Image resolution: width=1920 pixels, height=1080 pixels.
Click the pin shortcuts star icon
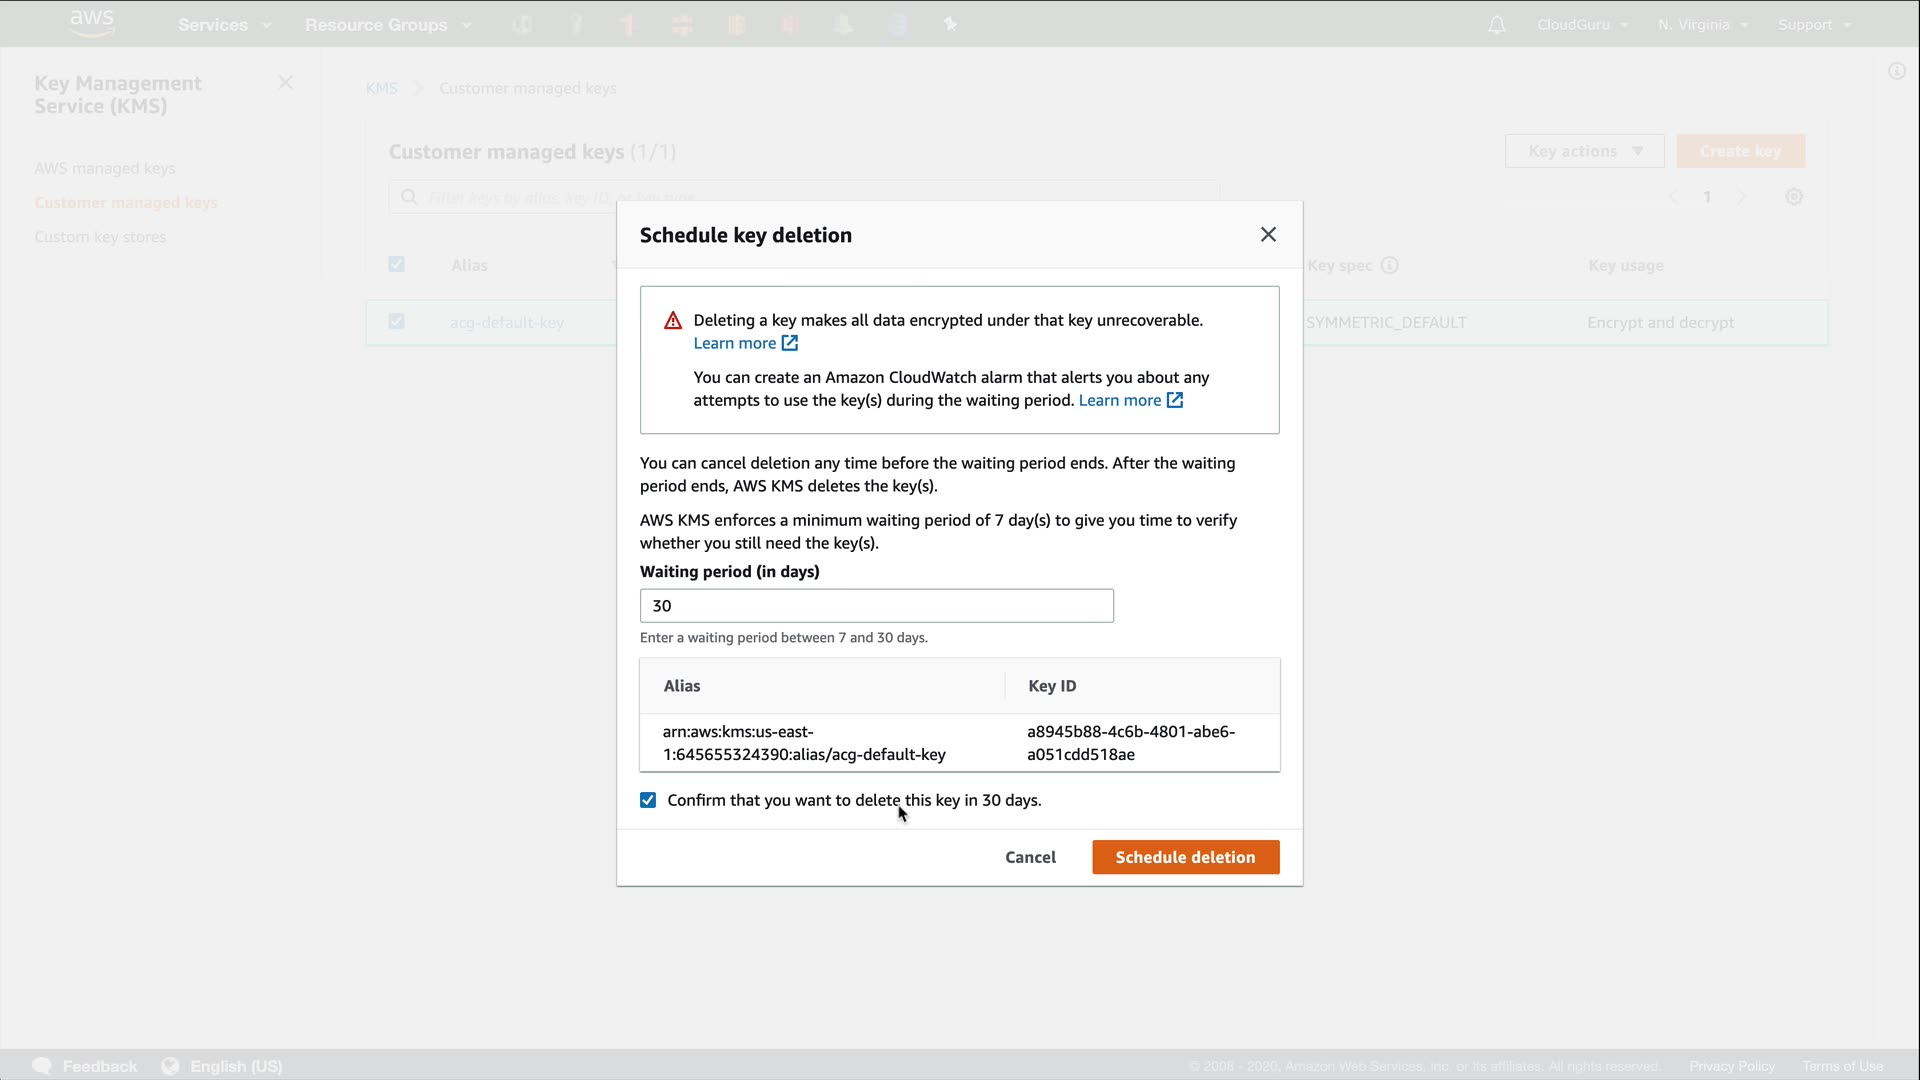point(950,25)
